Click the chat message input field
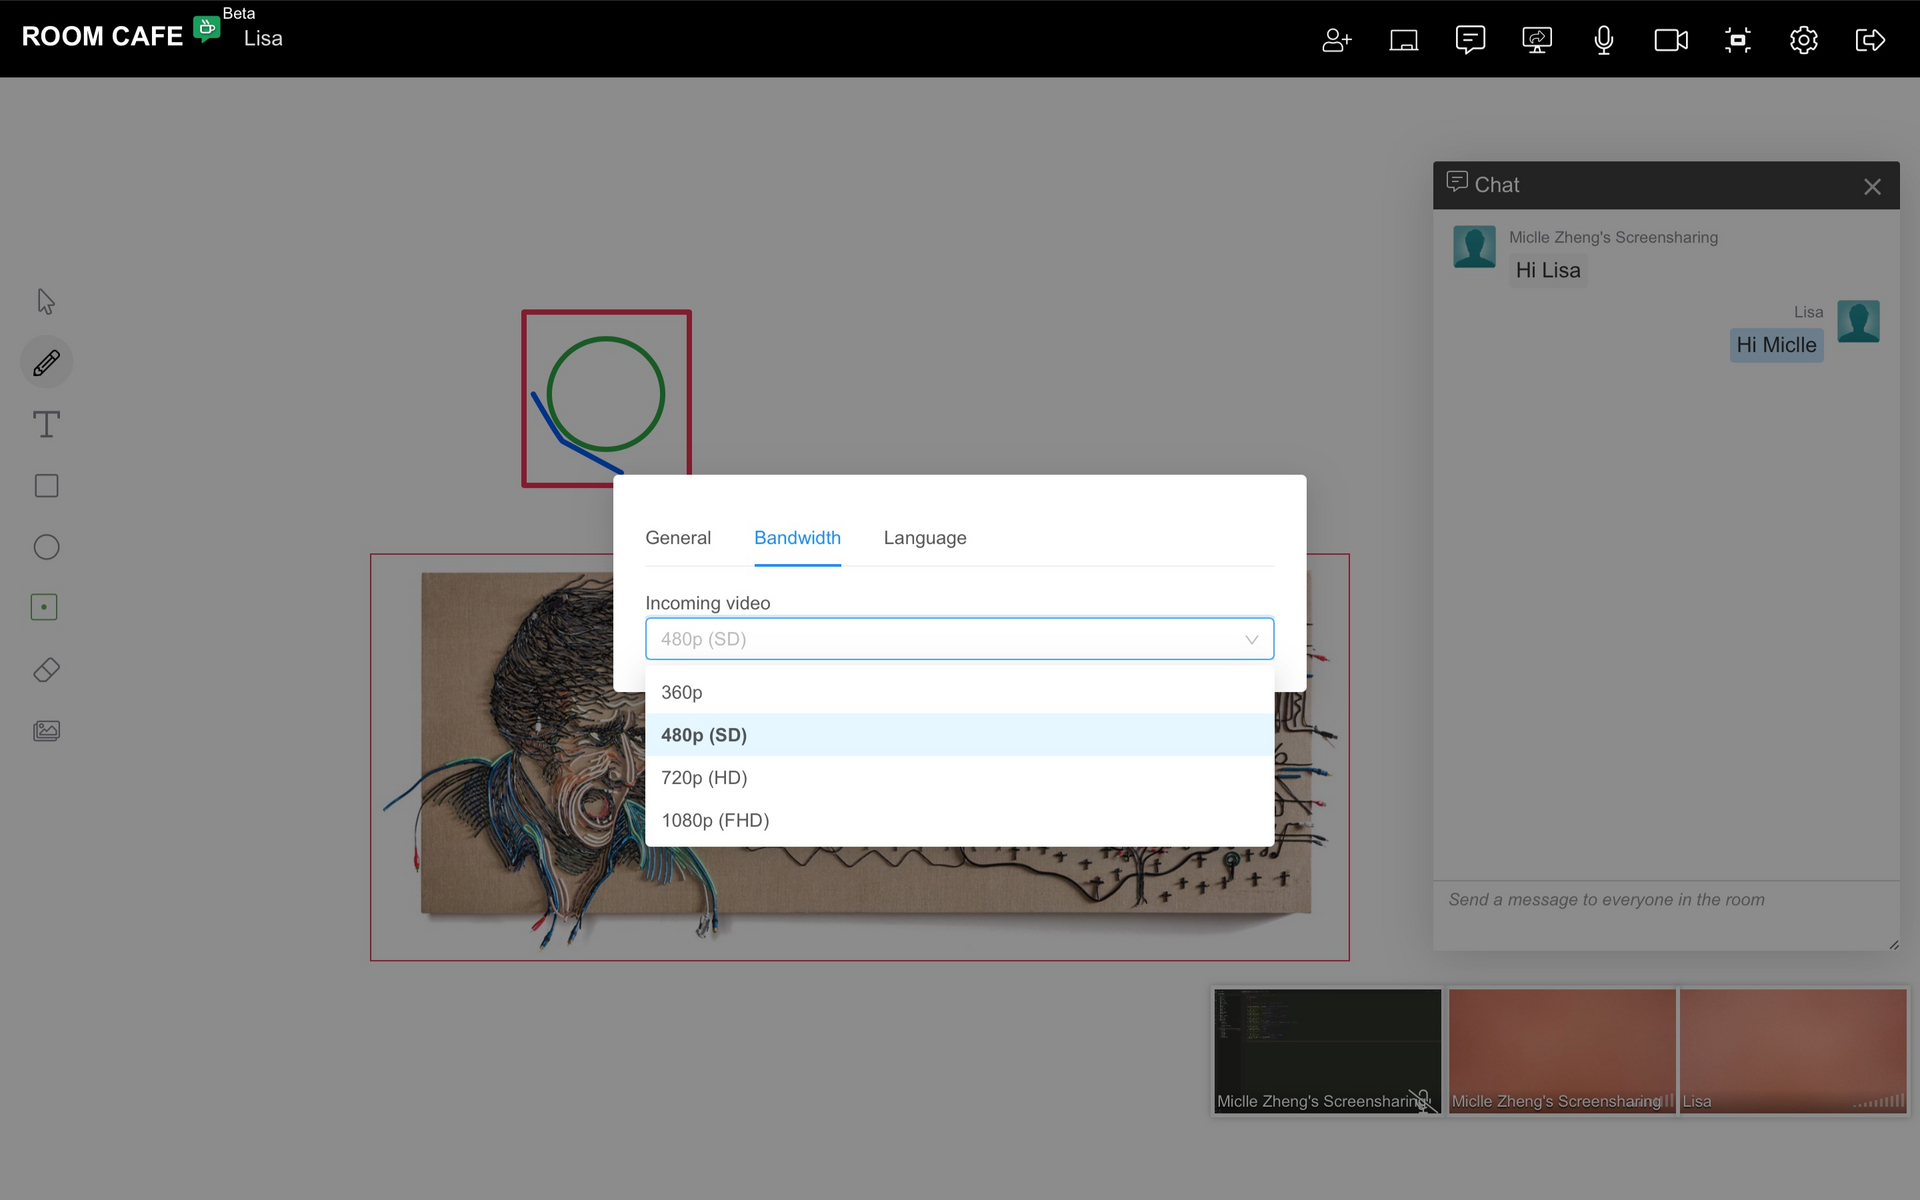The width and height of the screenshot is (1920, 1200). tap(1666, 916)
